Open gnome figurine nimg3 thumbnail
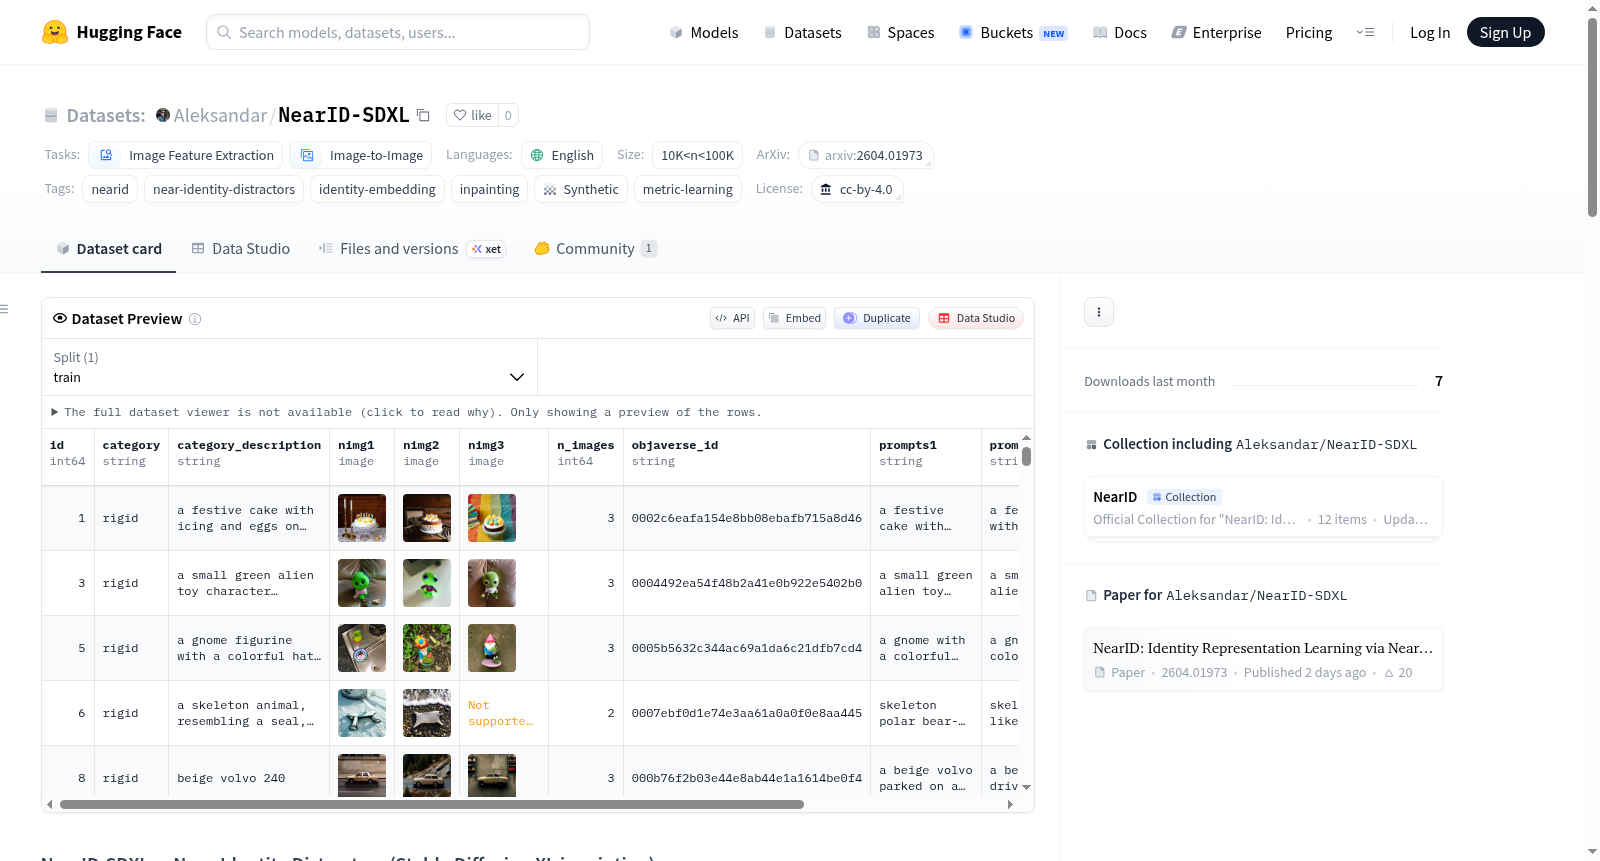The image size is (1600, 861). [492, 648]
